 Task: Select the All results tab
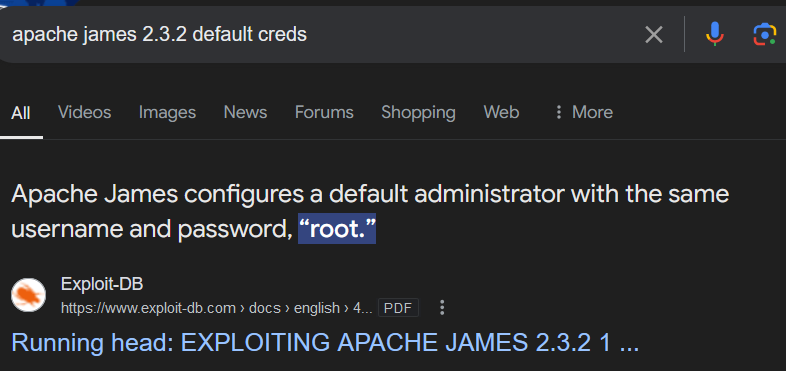pyautogui.click(x=21, y=113)
